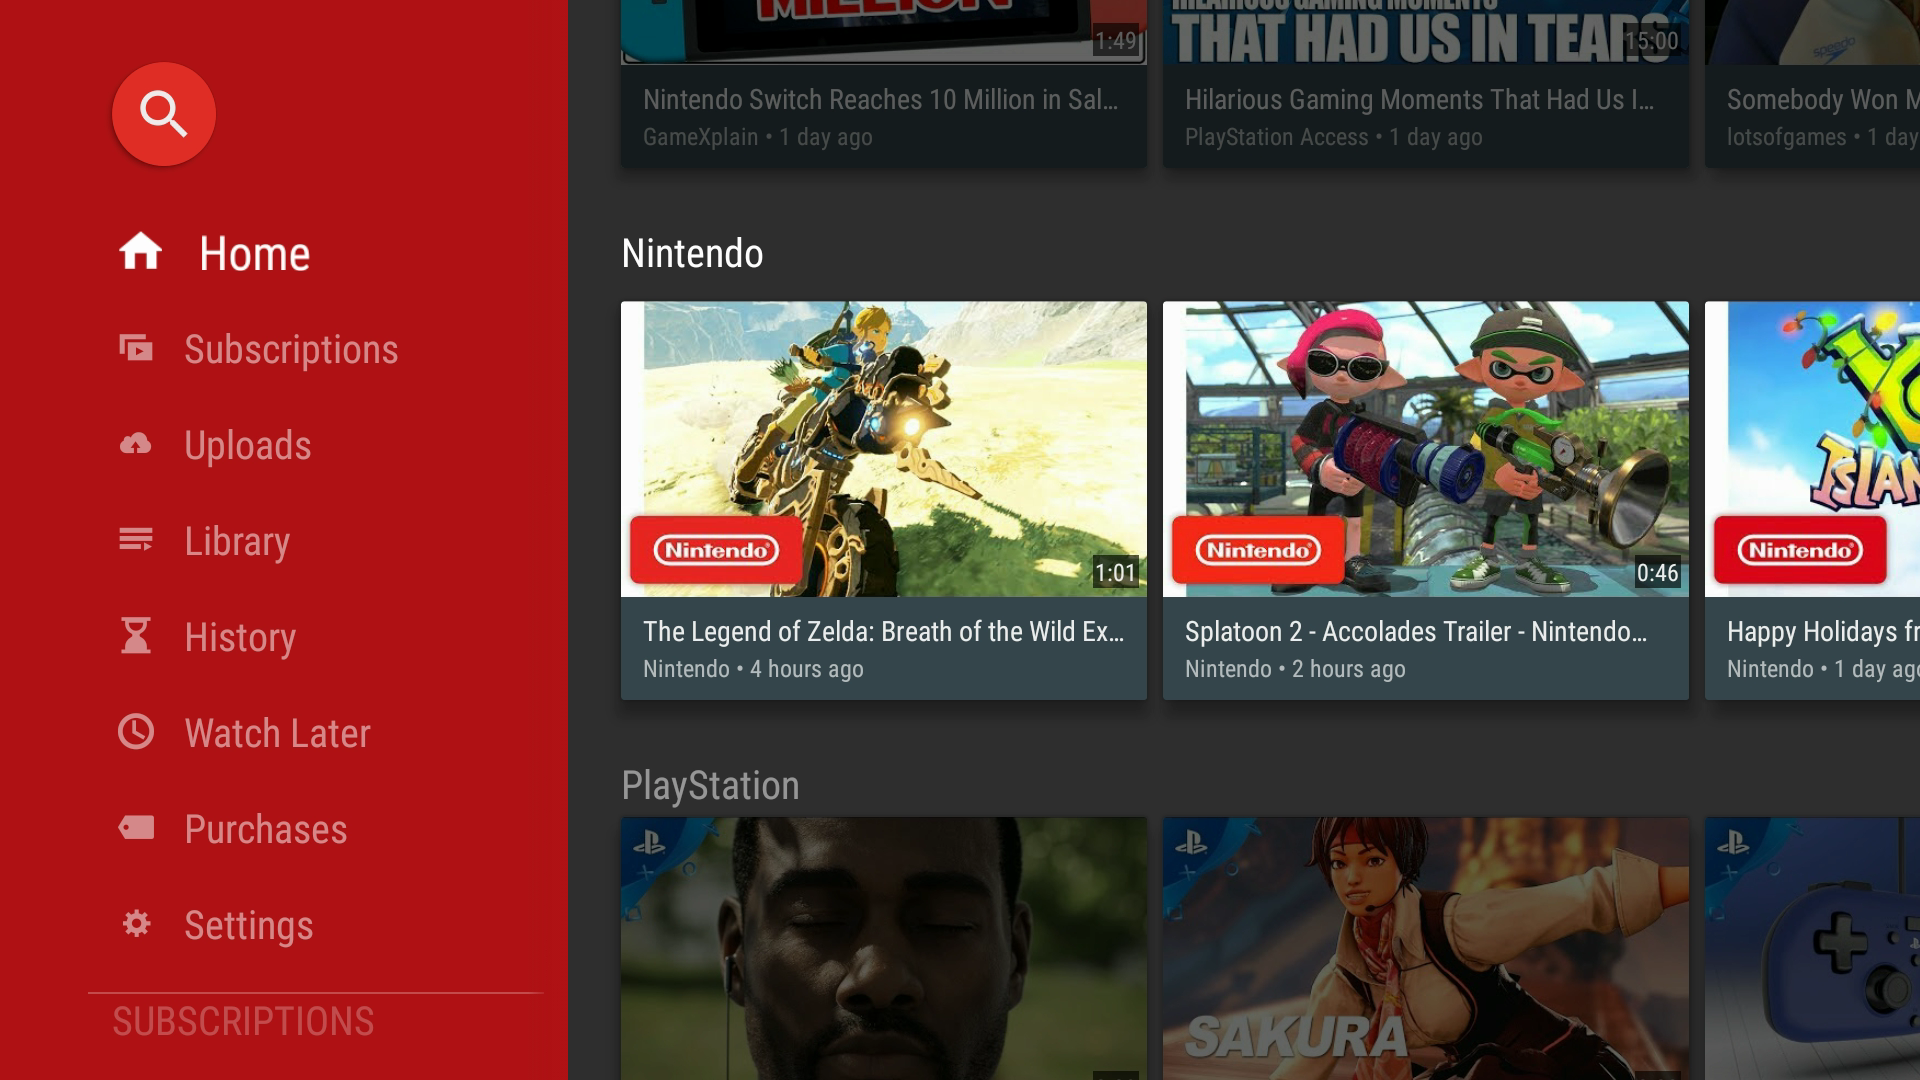Open the Watch Later clock icon
Screen dimensions: 1920x1080
[137, 732]
